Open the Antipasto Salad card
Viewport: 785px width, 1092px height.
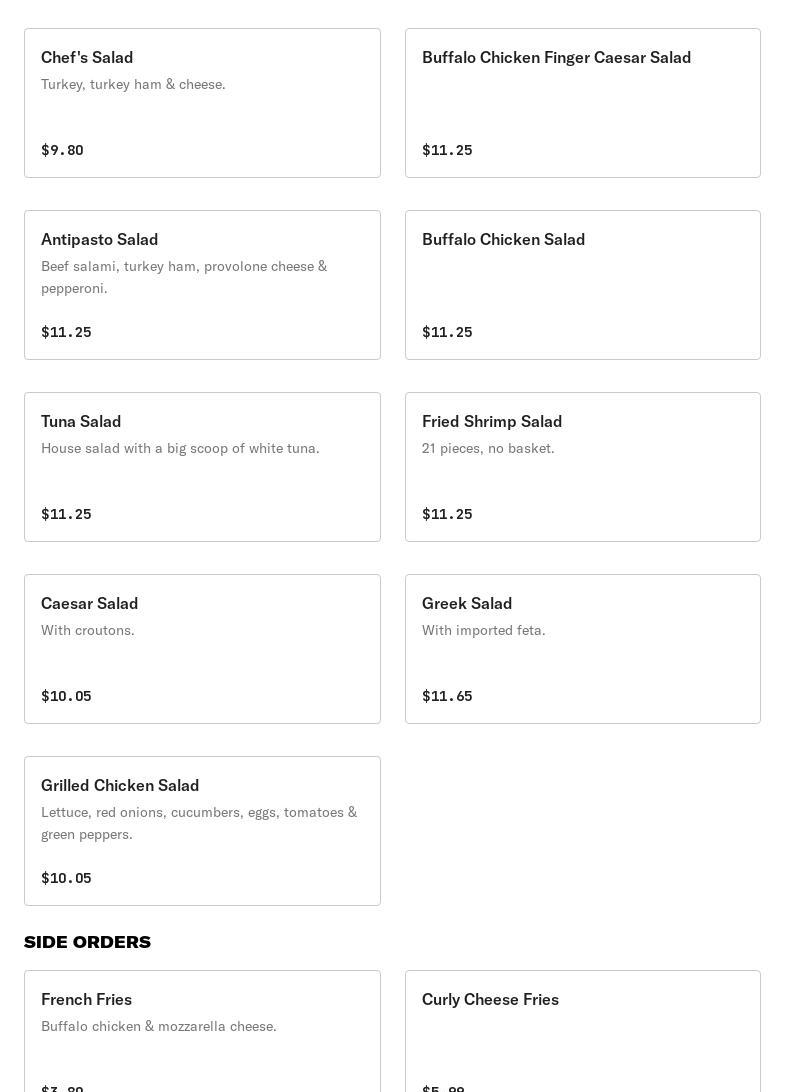[202, 285]
